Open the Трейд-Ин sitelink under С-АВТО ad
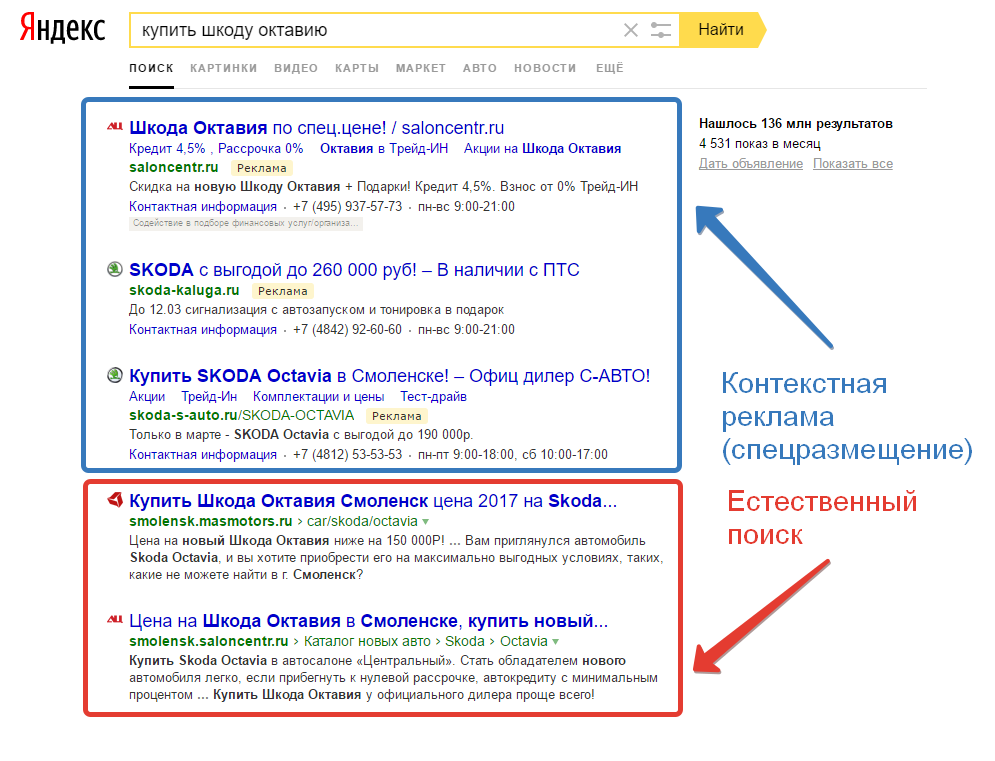Screen dimensions: 995x761 point(209,397)
